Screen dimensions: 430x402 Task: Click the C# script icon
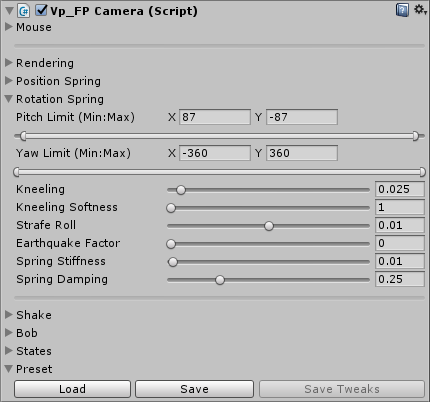click(x=24, y=11)
